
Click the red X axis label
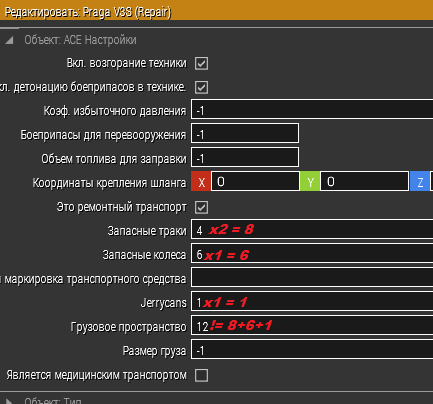tap(201, 181)
